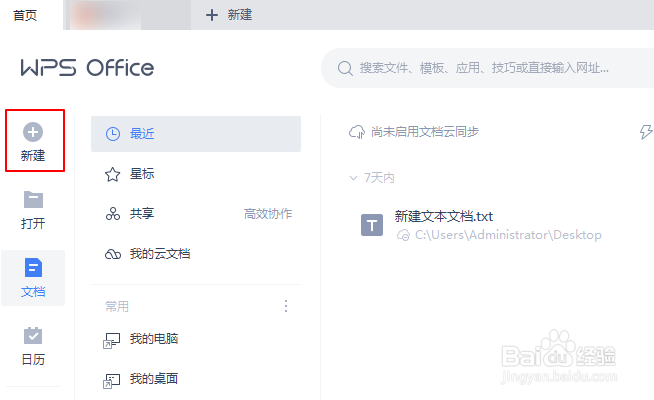Click the computer icon beside 我的电脑
The image size is (654, 400).
point(111,340)
